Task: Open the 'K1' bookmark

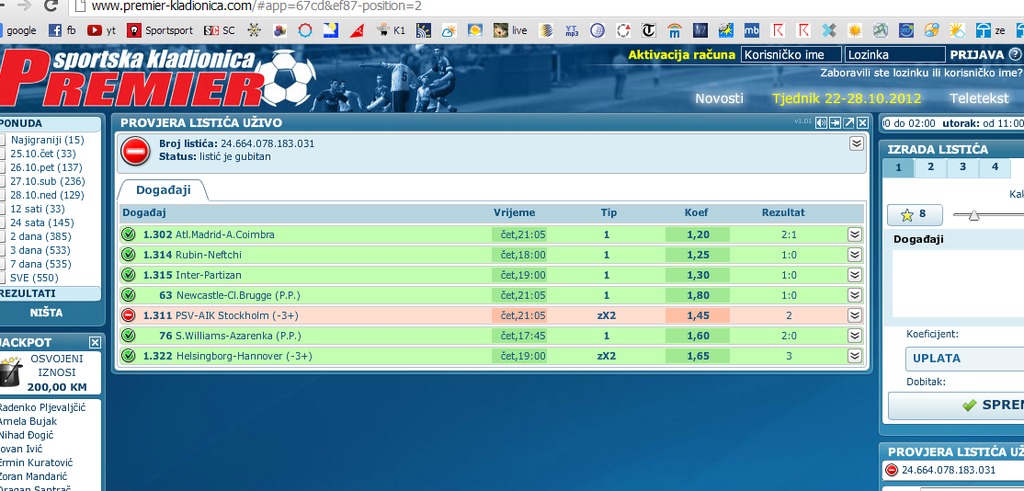Action: [391, 30]
